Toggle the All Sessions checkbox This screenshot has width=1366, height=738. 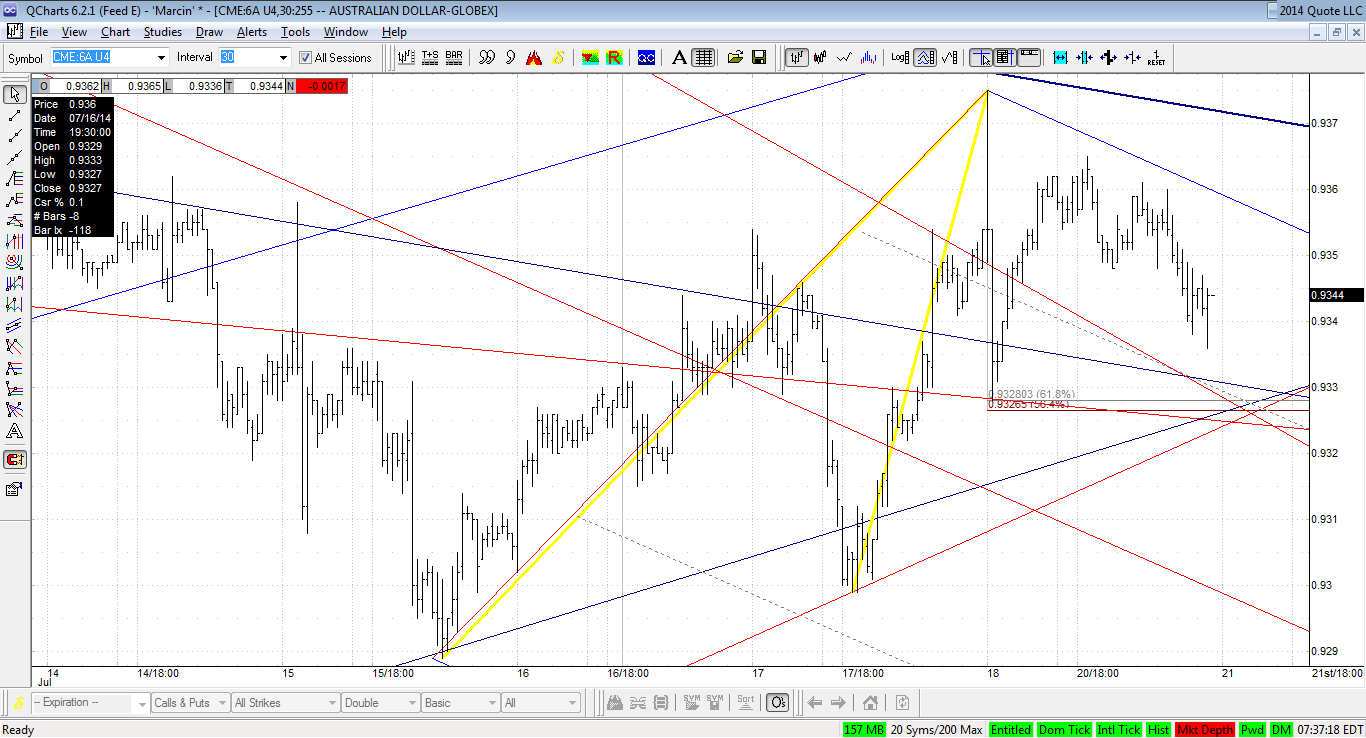point(306,58)
